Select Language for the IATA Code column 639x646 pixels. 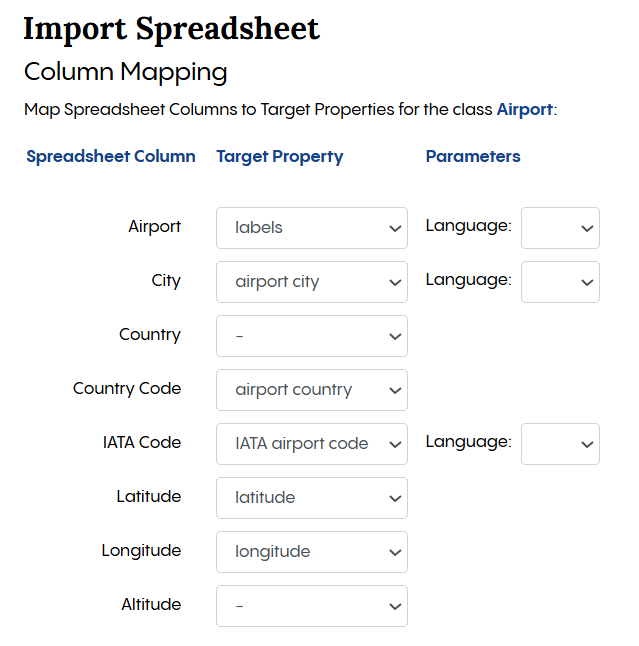560,444
